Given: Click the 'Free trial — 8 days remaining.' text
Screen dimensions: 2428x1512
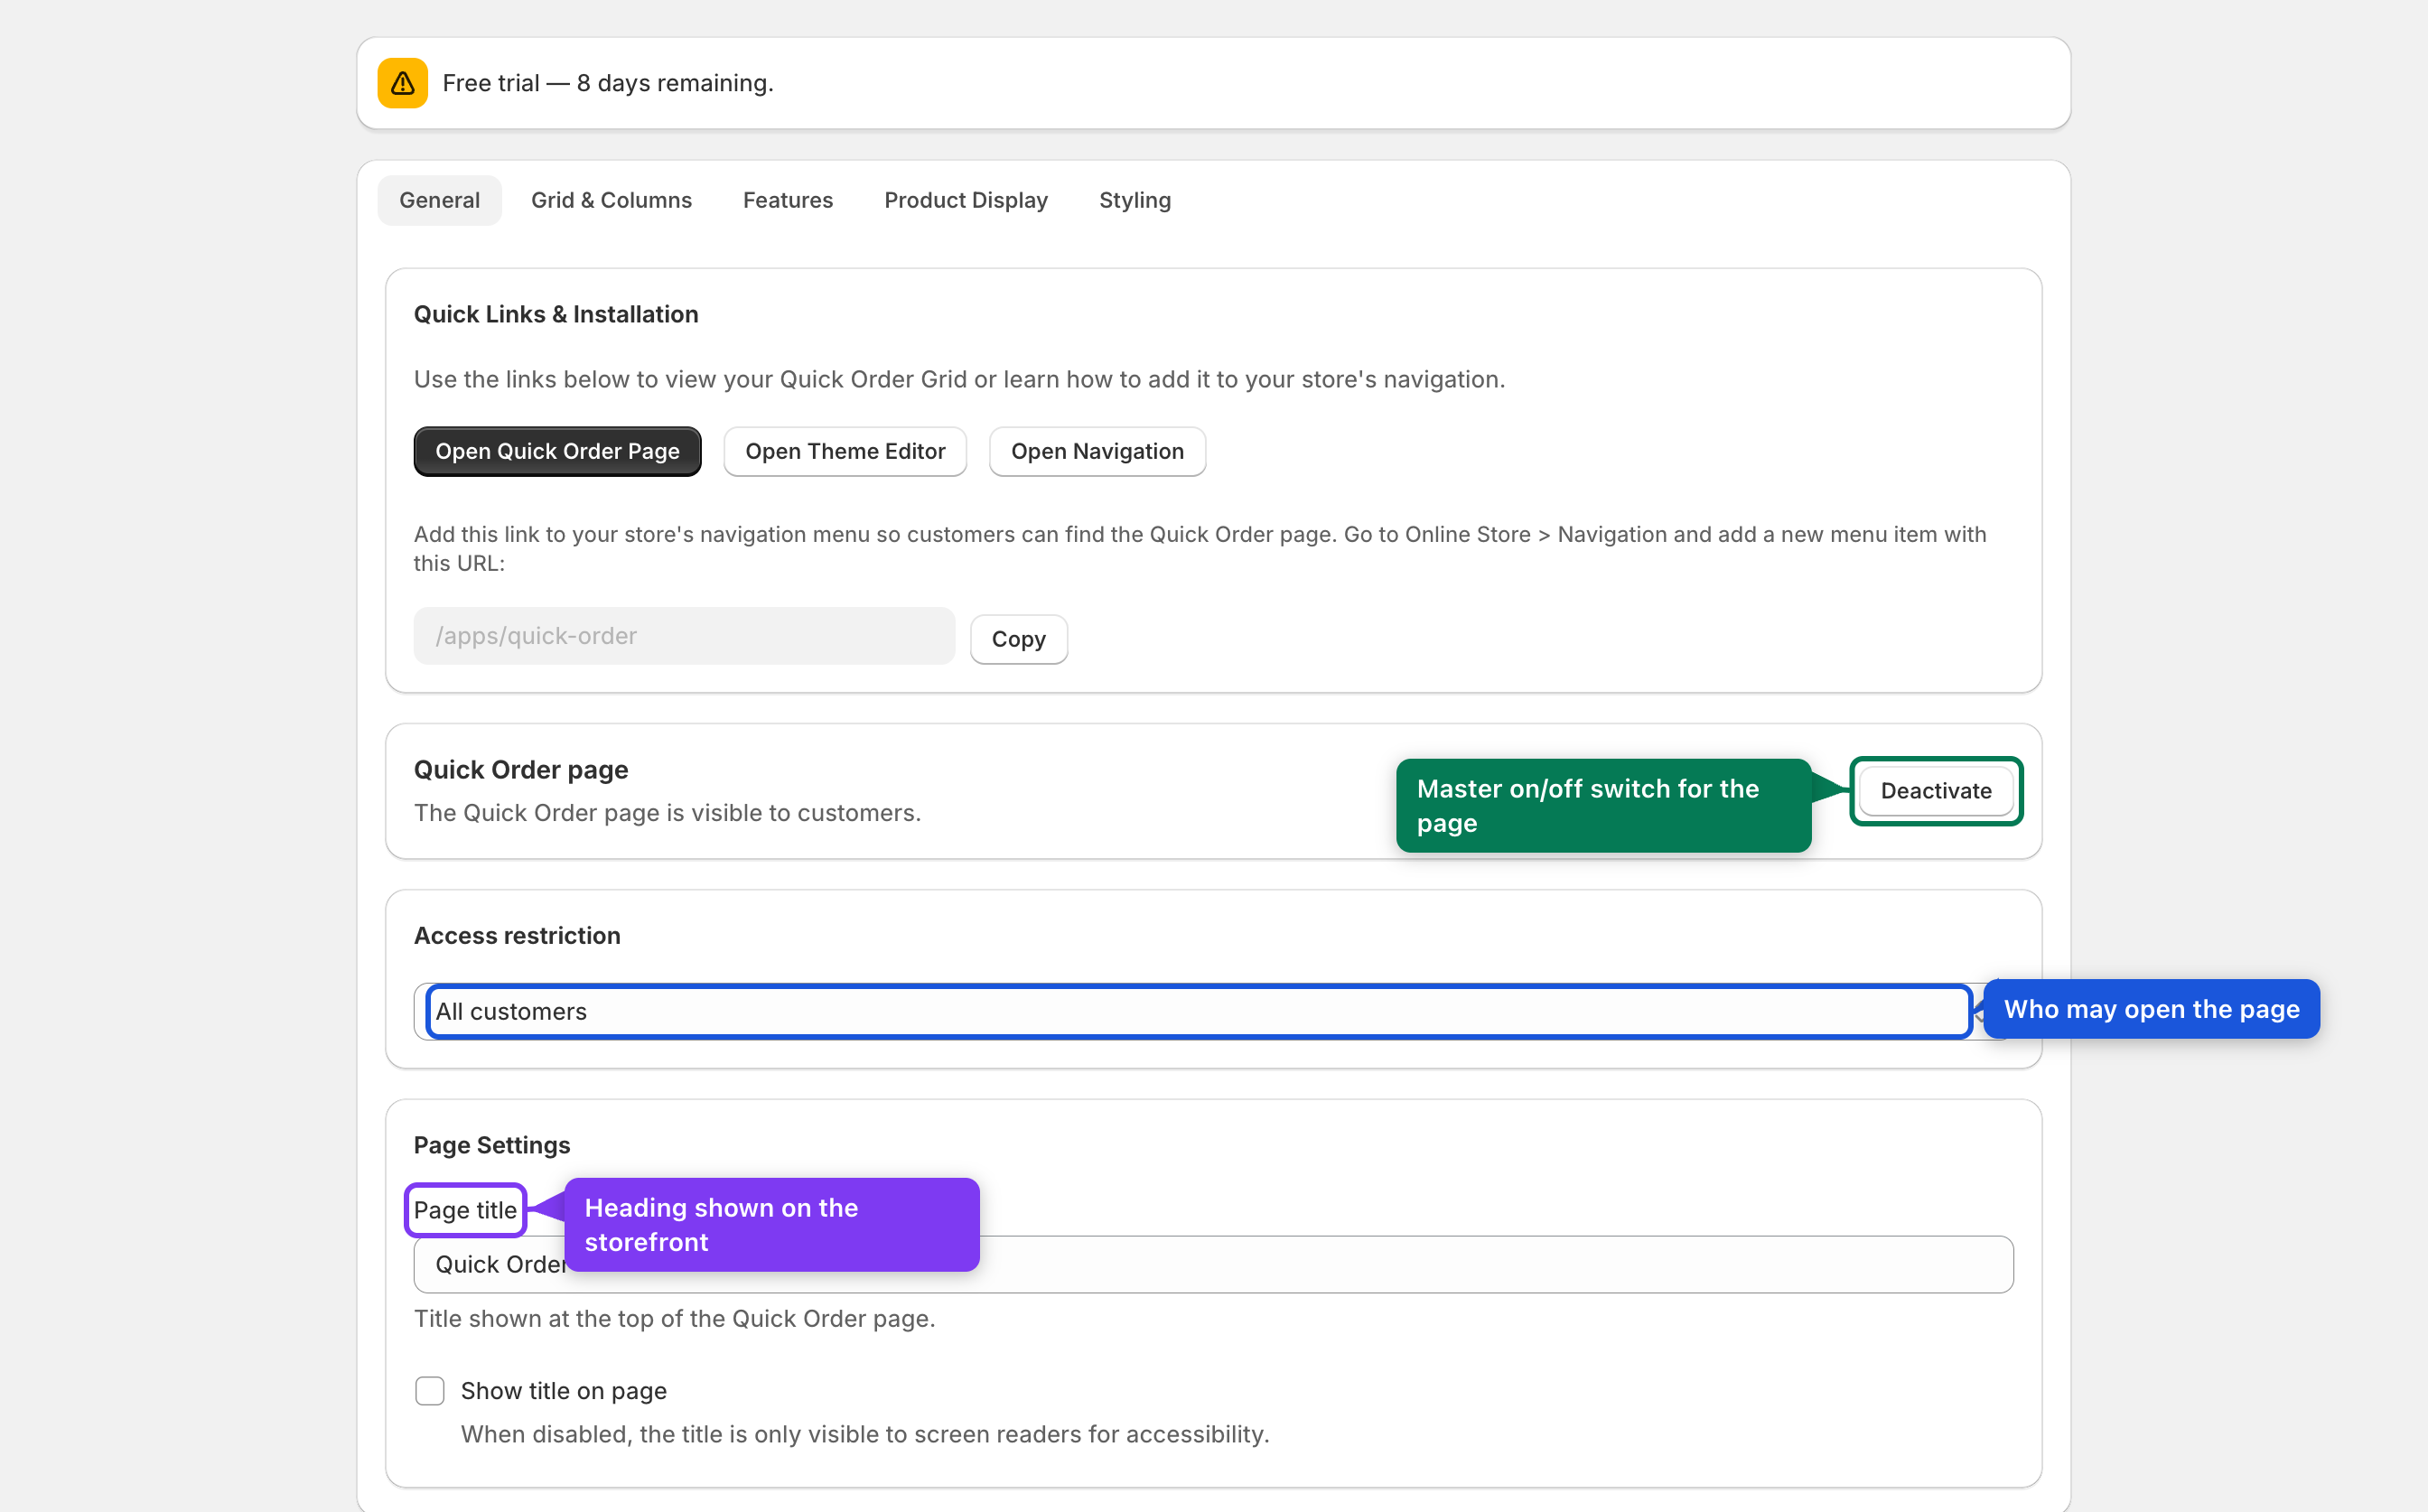Looking at the screenshot, I should point(608,83).
